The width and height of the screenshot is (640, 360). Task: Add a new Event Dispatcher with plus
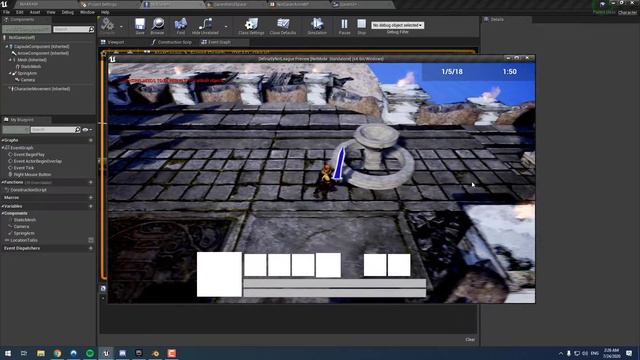(91, 248)
